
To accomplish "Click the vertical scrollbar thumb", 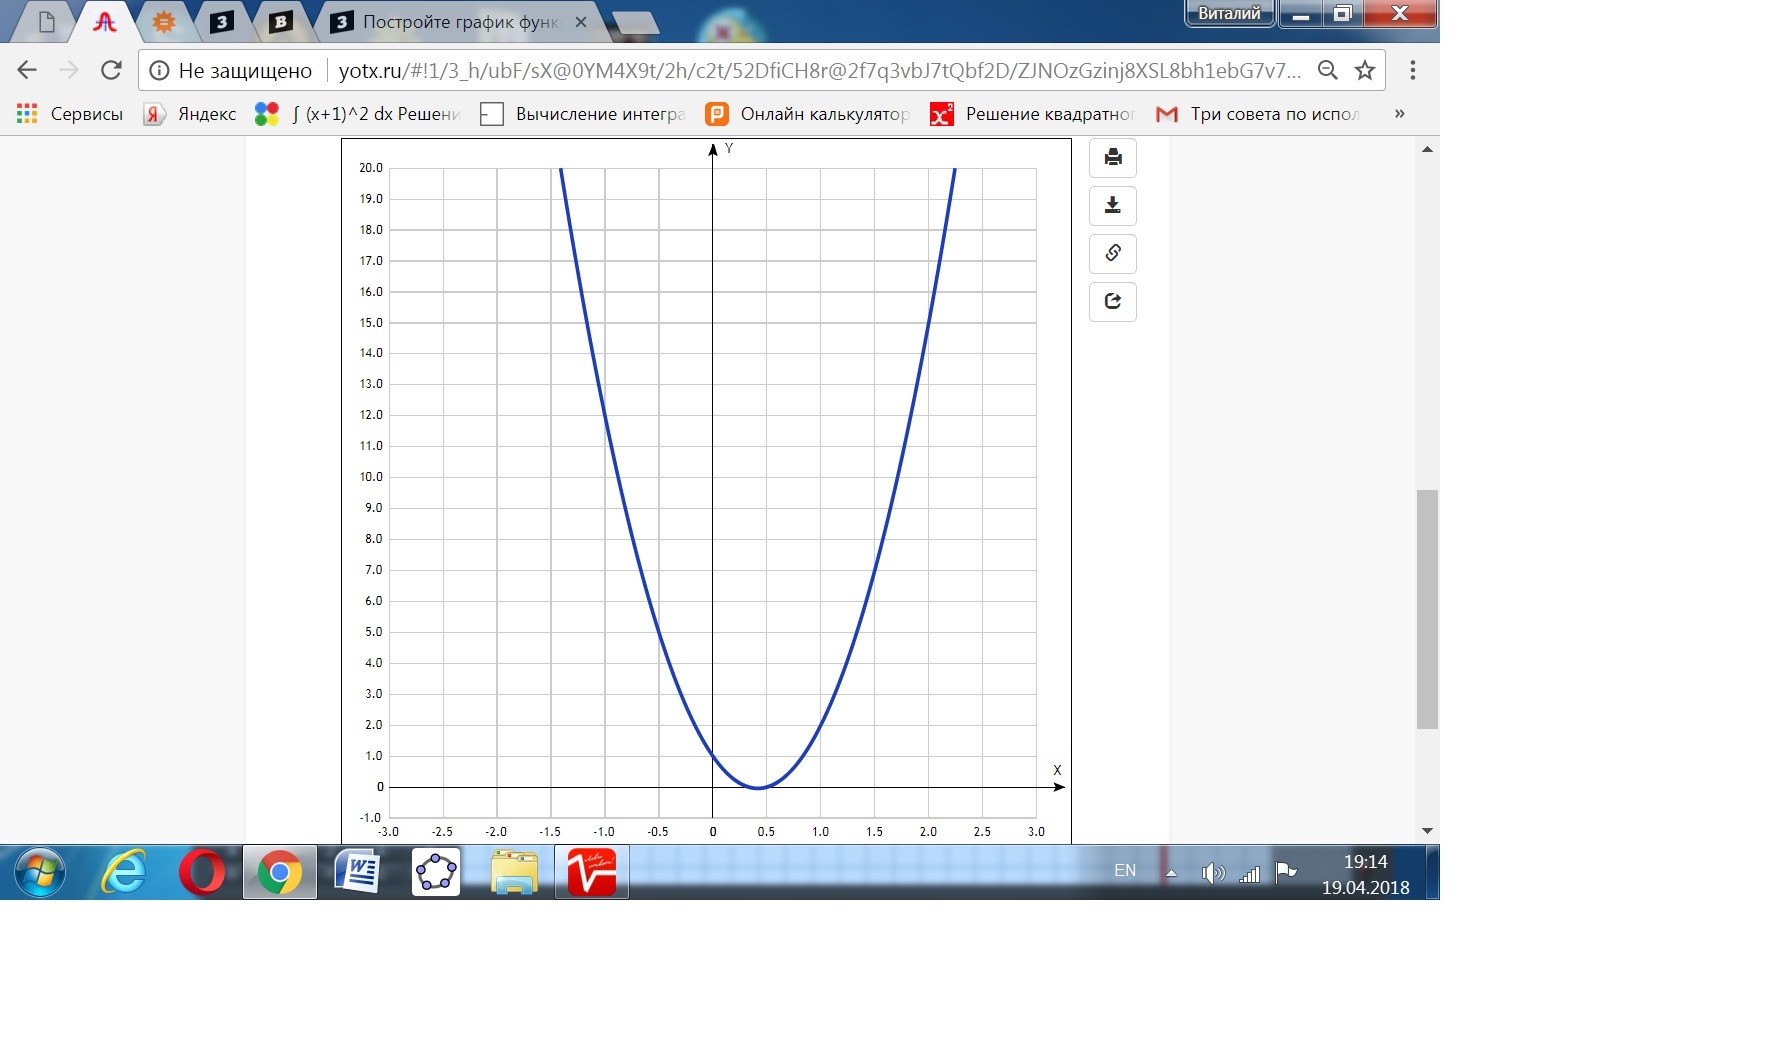I will tap(1427, 609).
